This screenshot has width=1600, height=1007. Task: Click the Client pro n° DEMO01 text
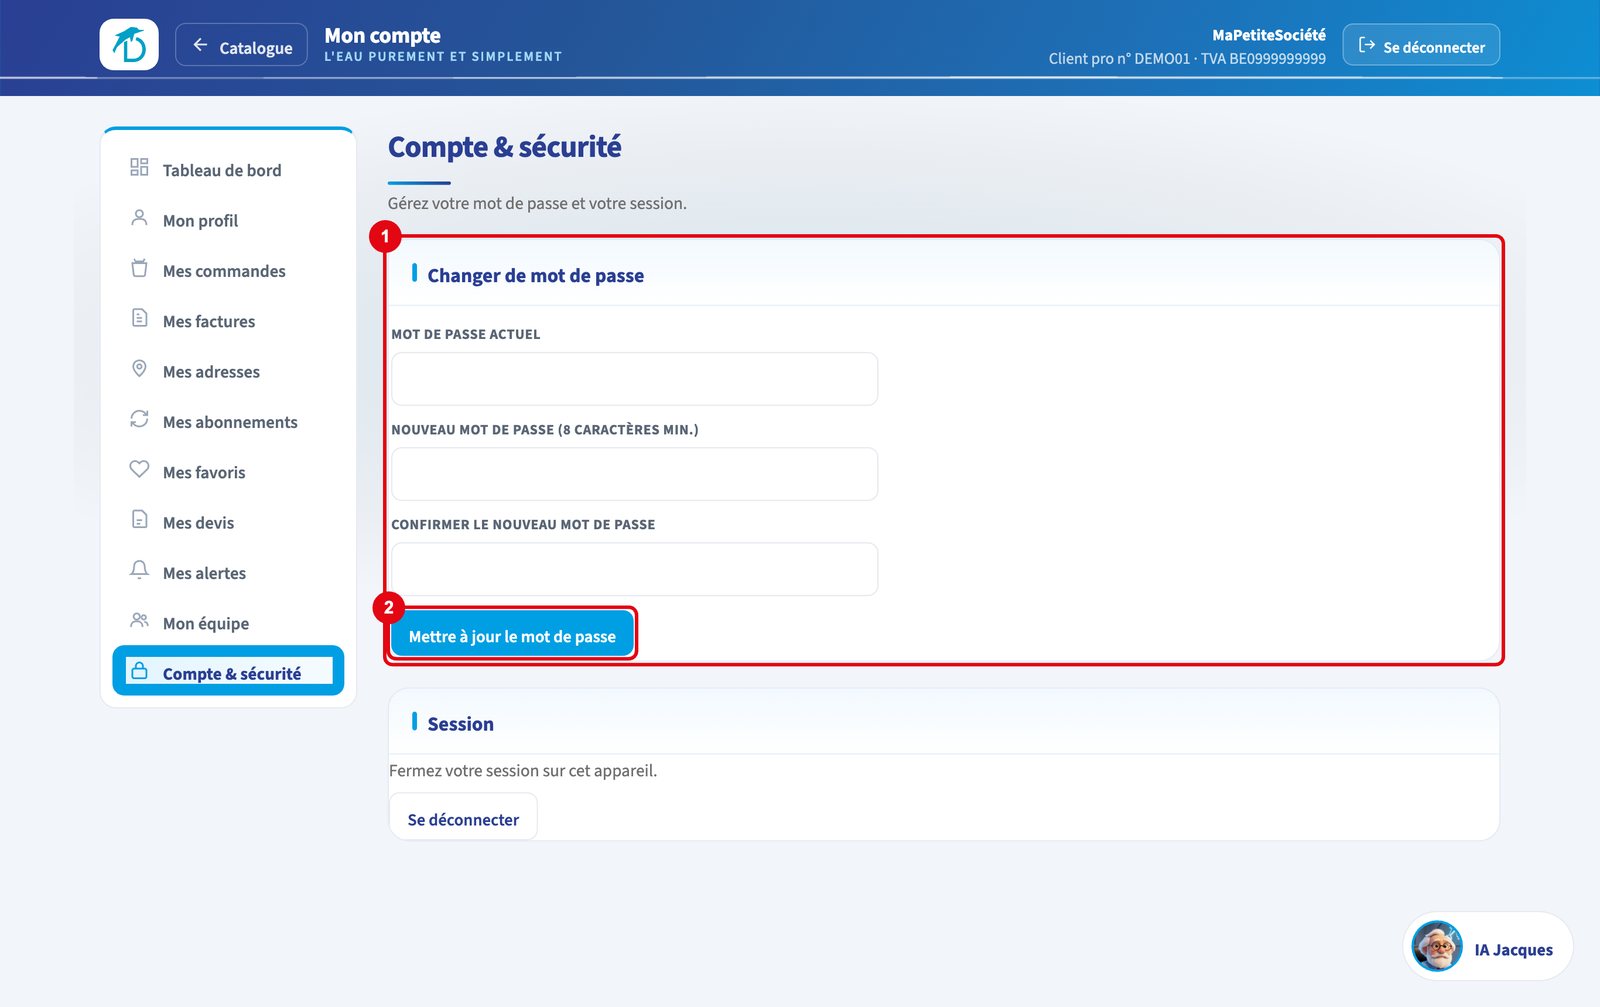[1120, 59]
